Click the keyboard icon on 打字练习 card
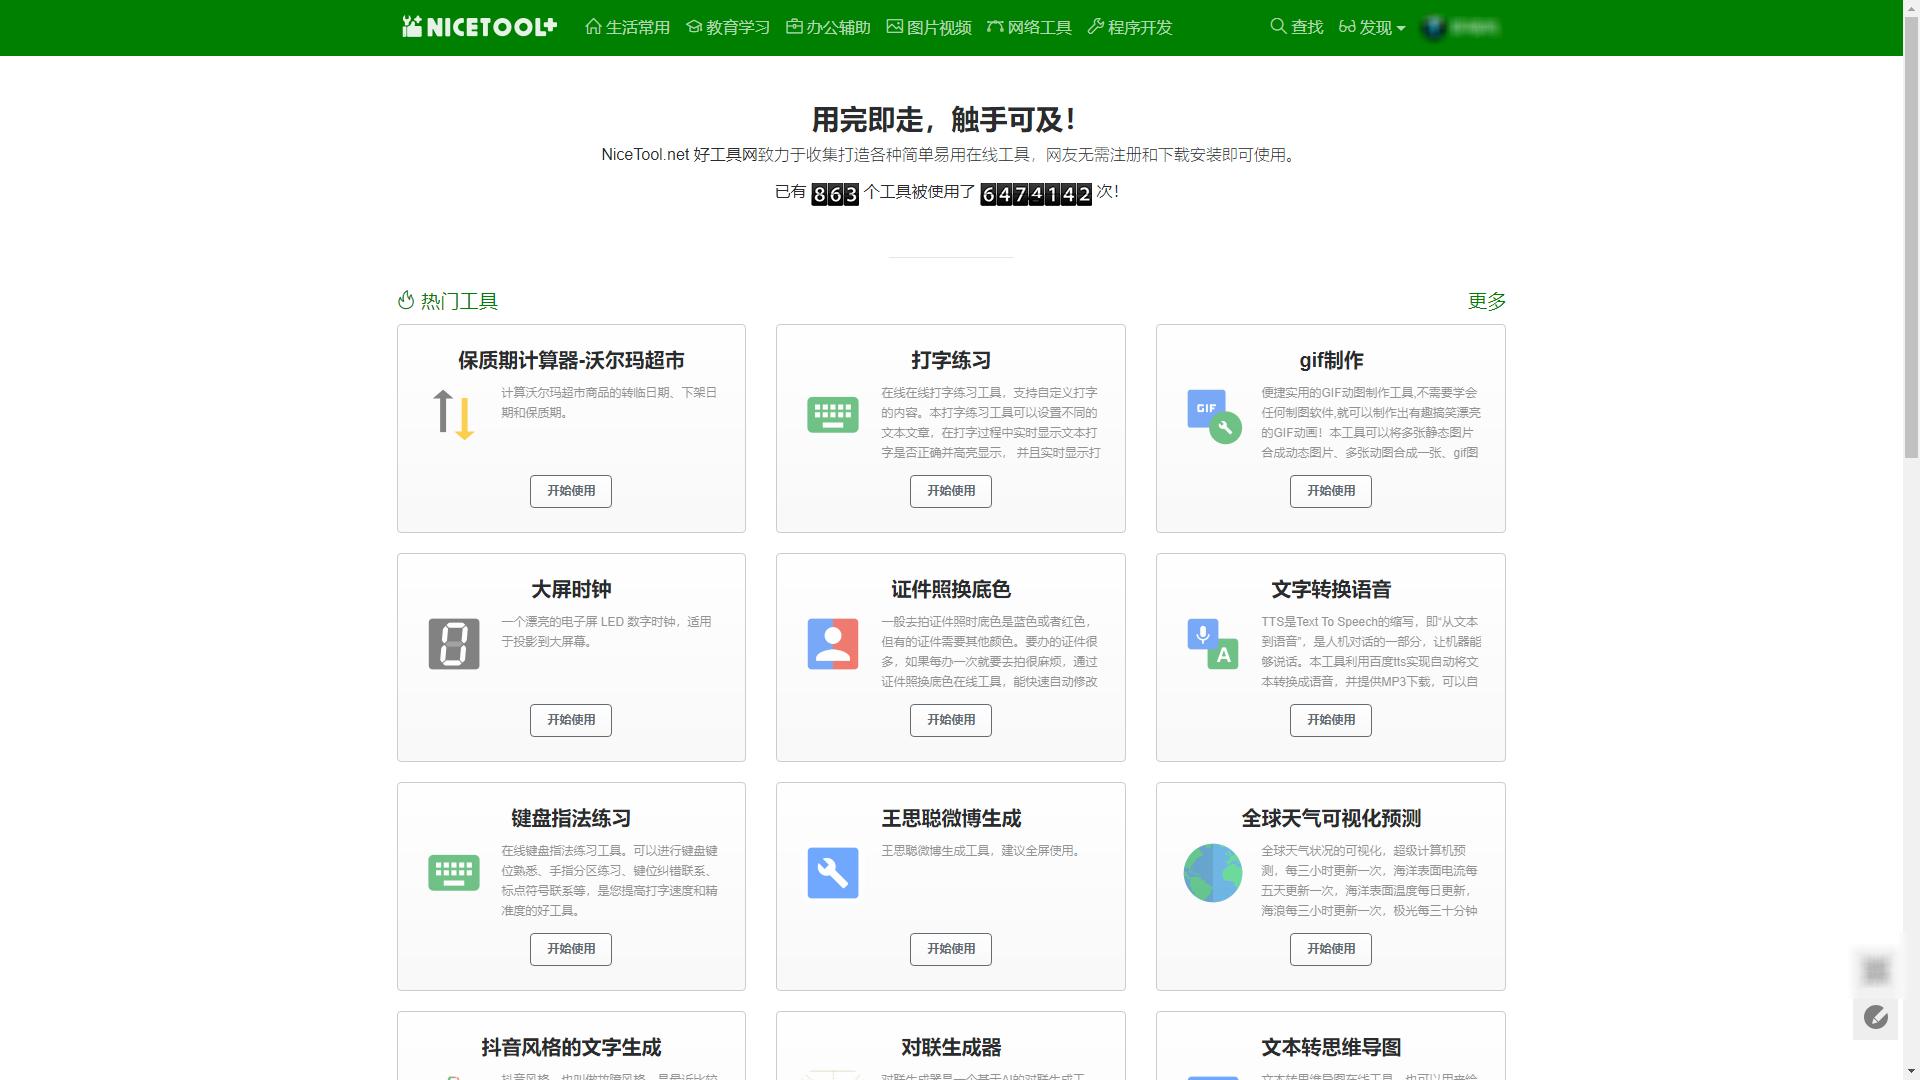Viewport: 1920px width, 1080px height. [833, 414]
